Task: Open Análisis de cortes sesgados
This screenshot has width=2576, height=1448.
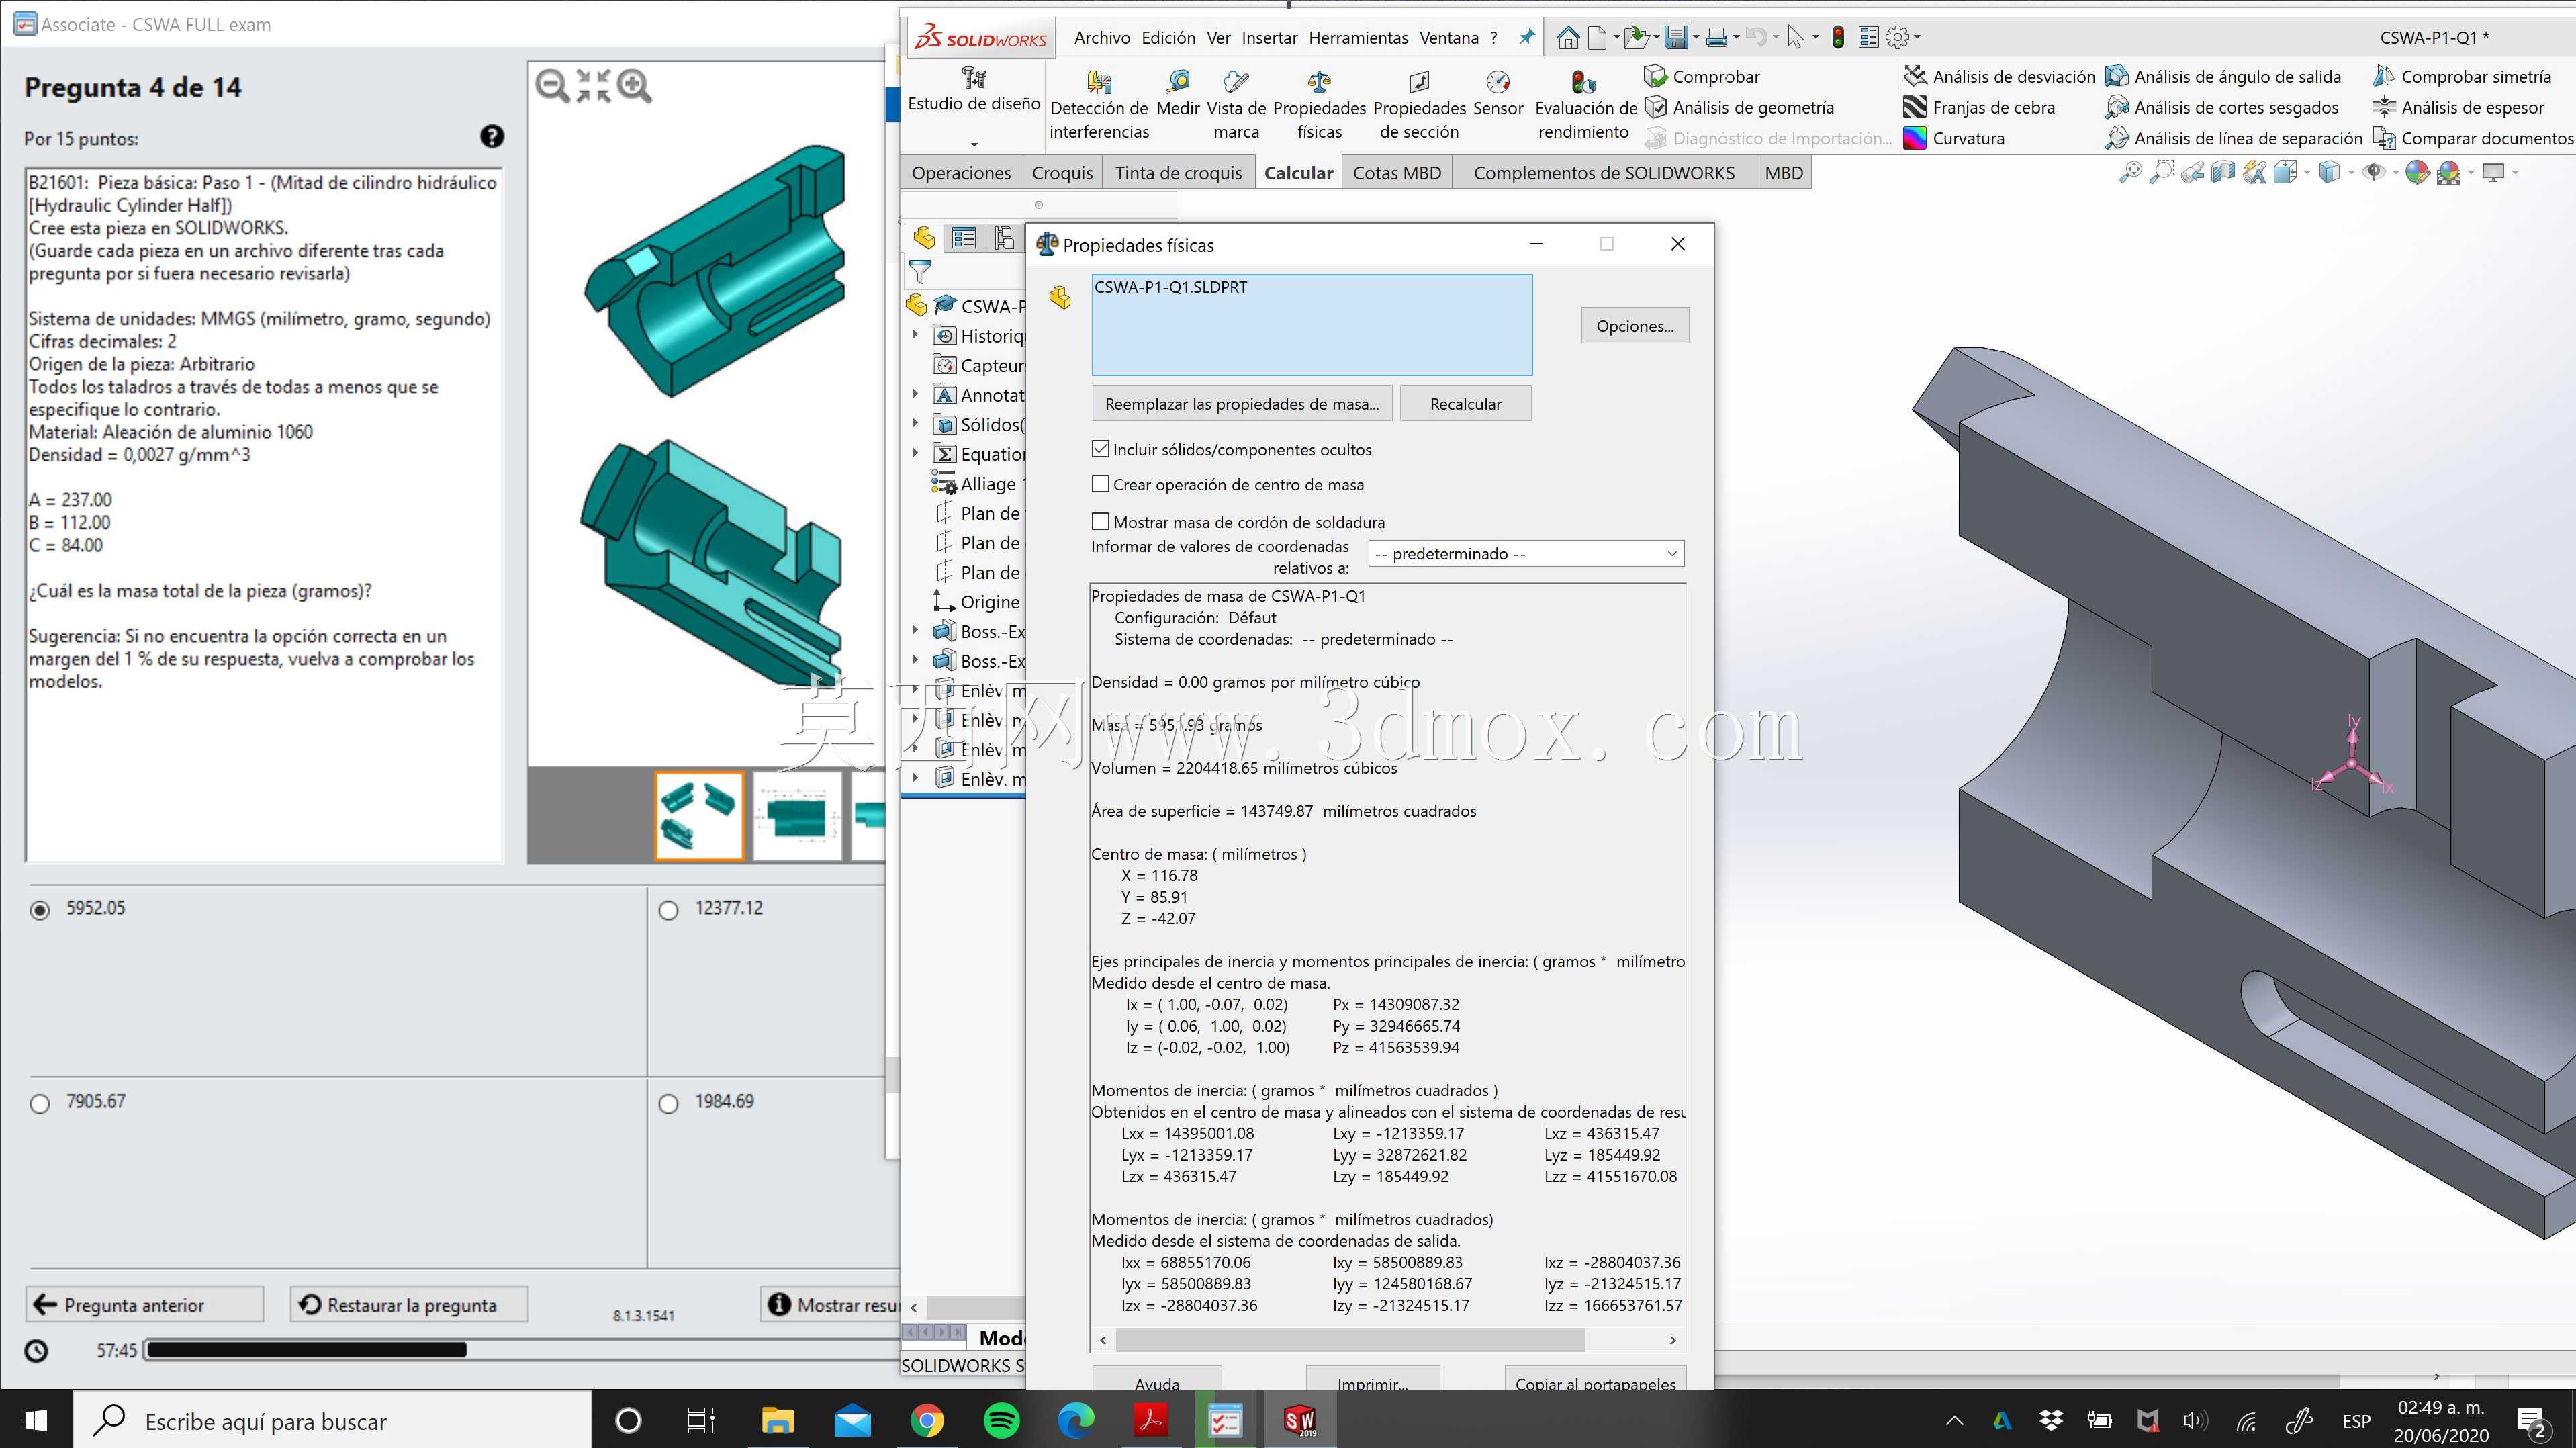Action: [2222, 107]
